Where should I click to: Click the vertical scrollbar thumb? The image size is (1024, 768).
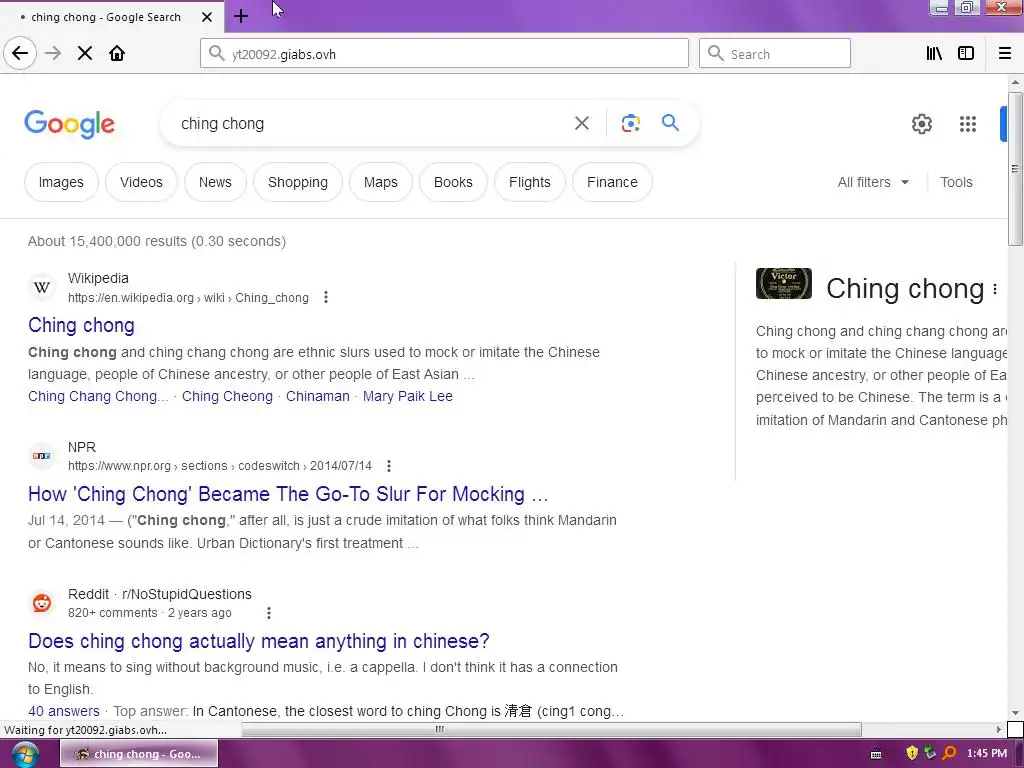click(1015, 168)
